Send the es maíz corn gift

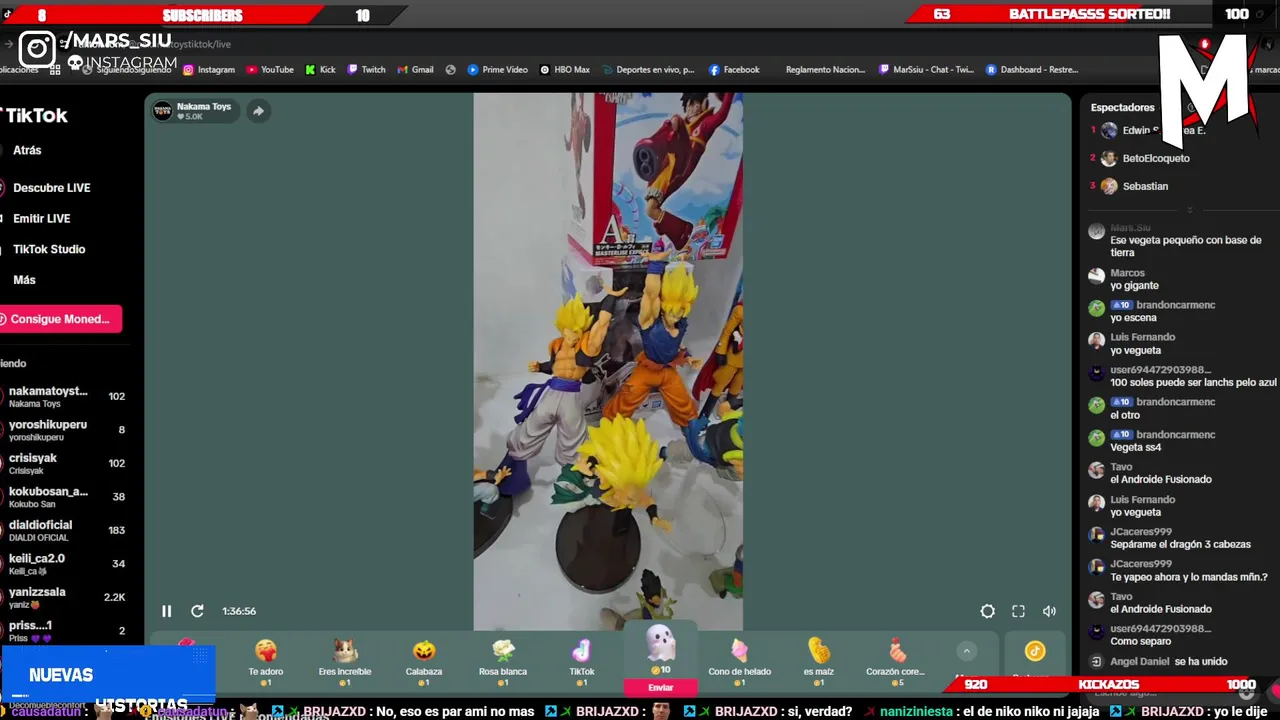point(818,662)
